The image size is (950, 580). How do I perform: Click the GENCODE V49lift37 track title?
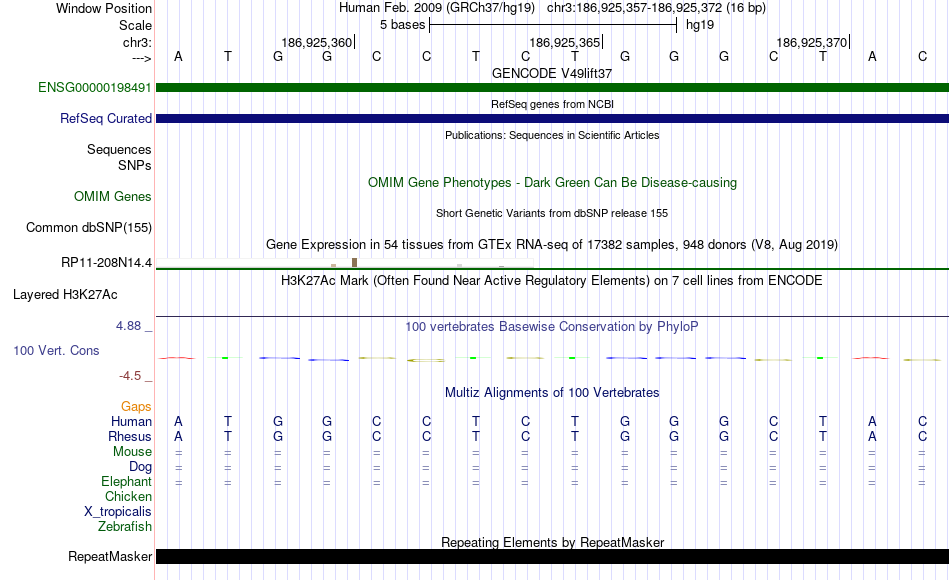click(552, 73)
